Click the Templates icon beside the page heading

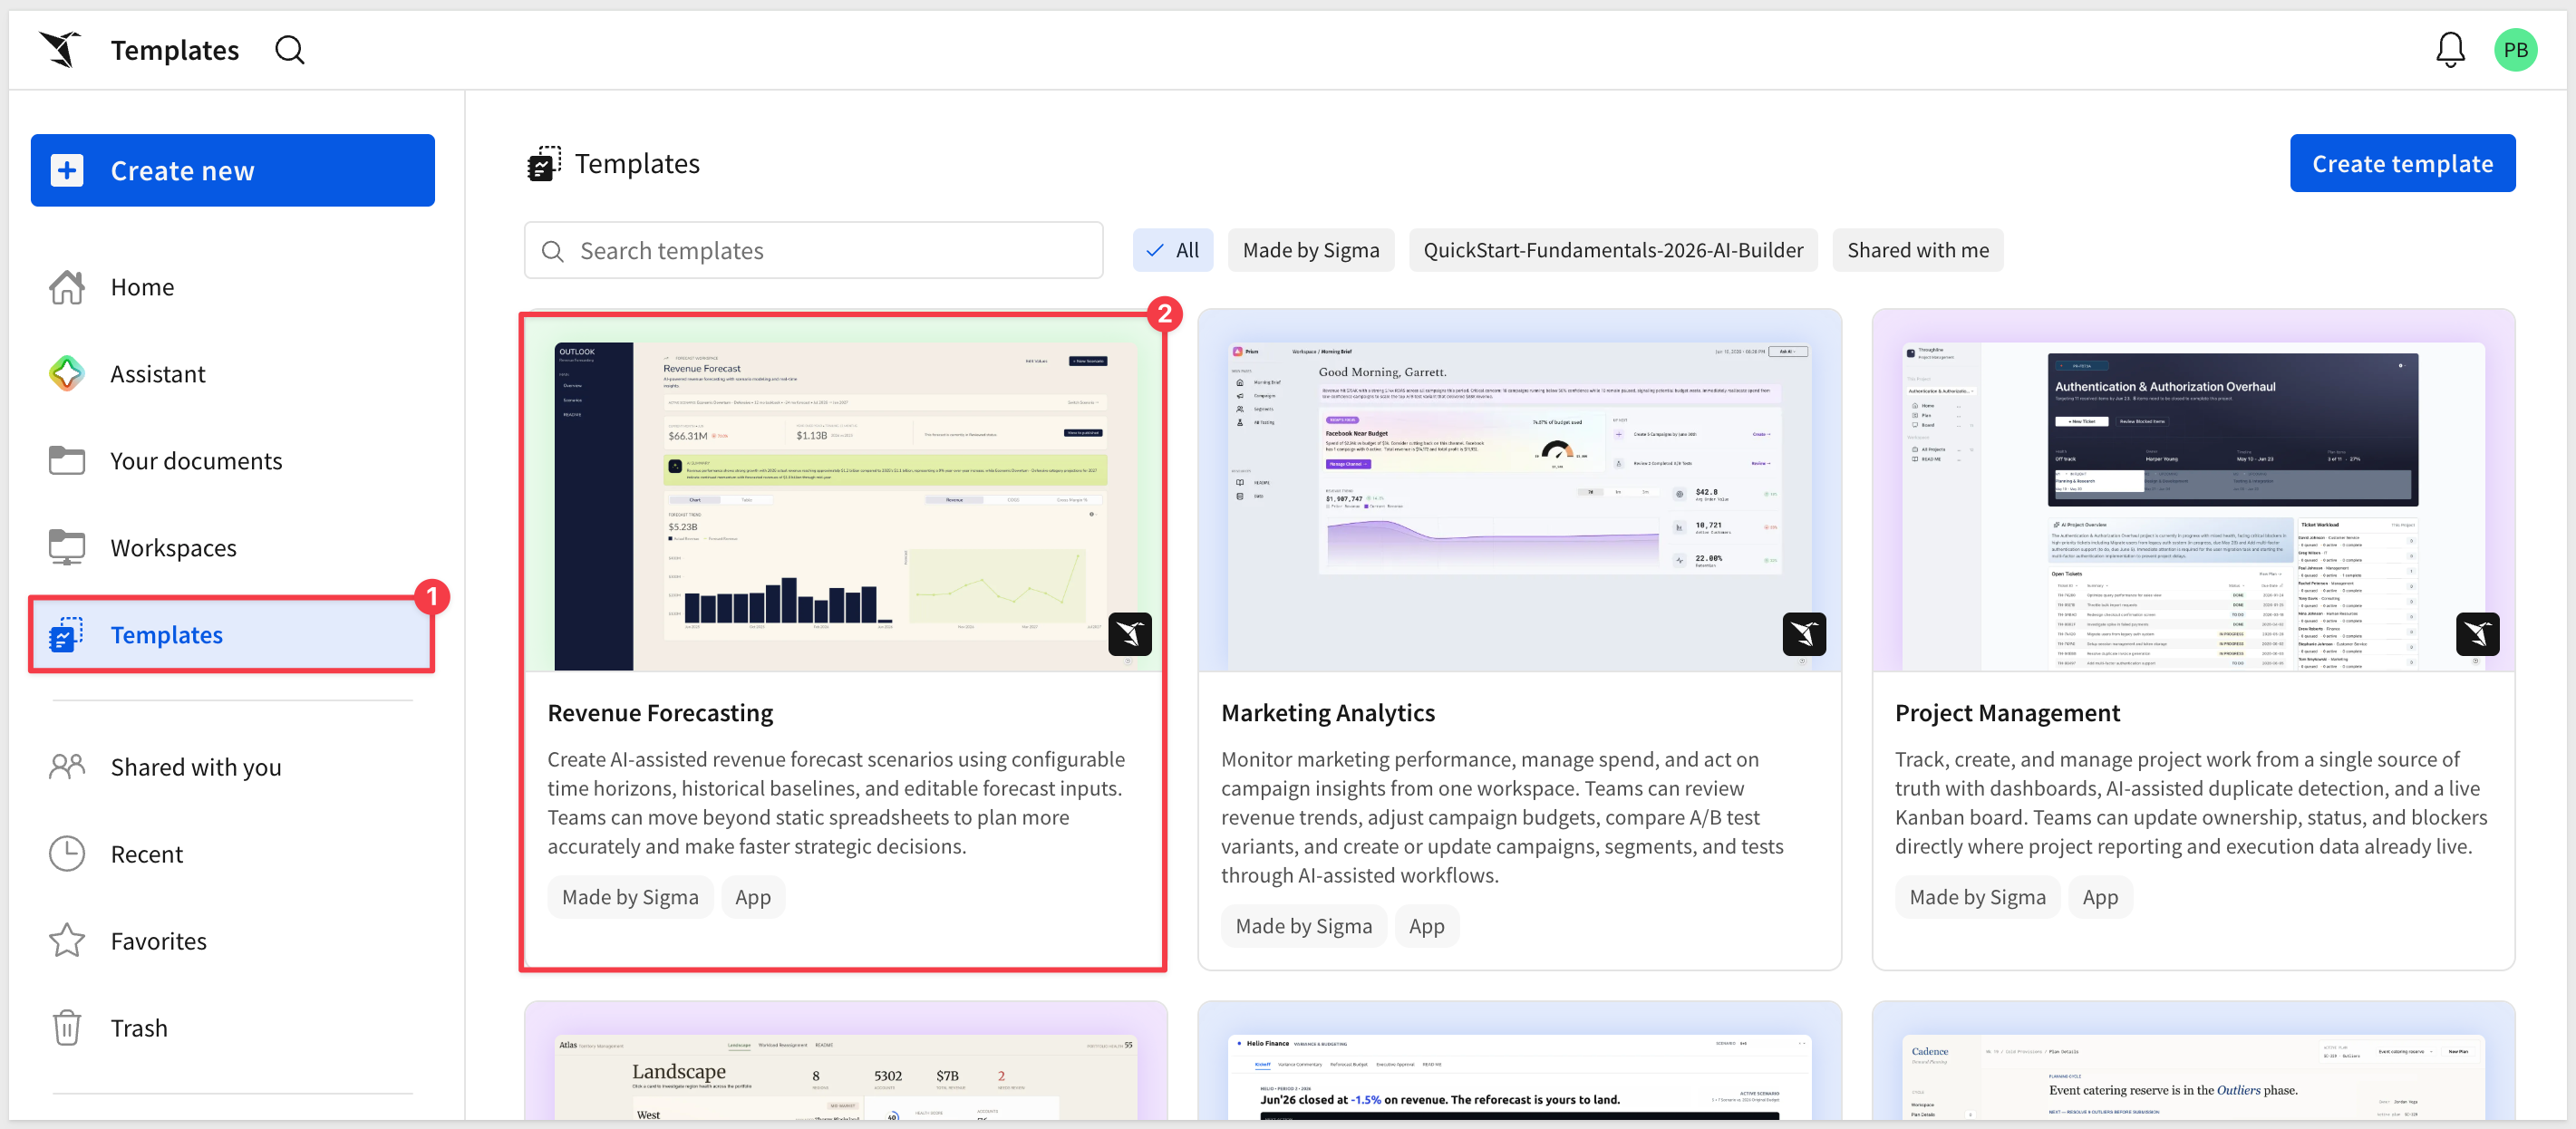click(544, 163)
